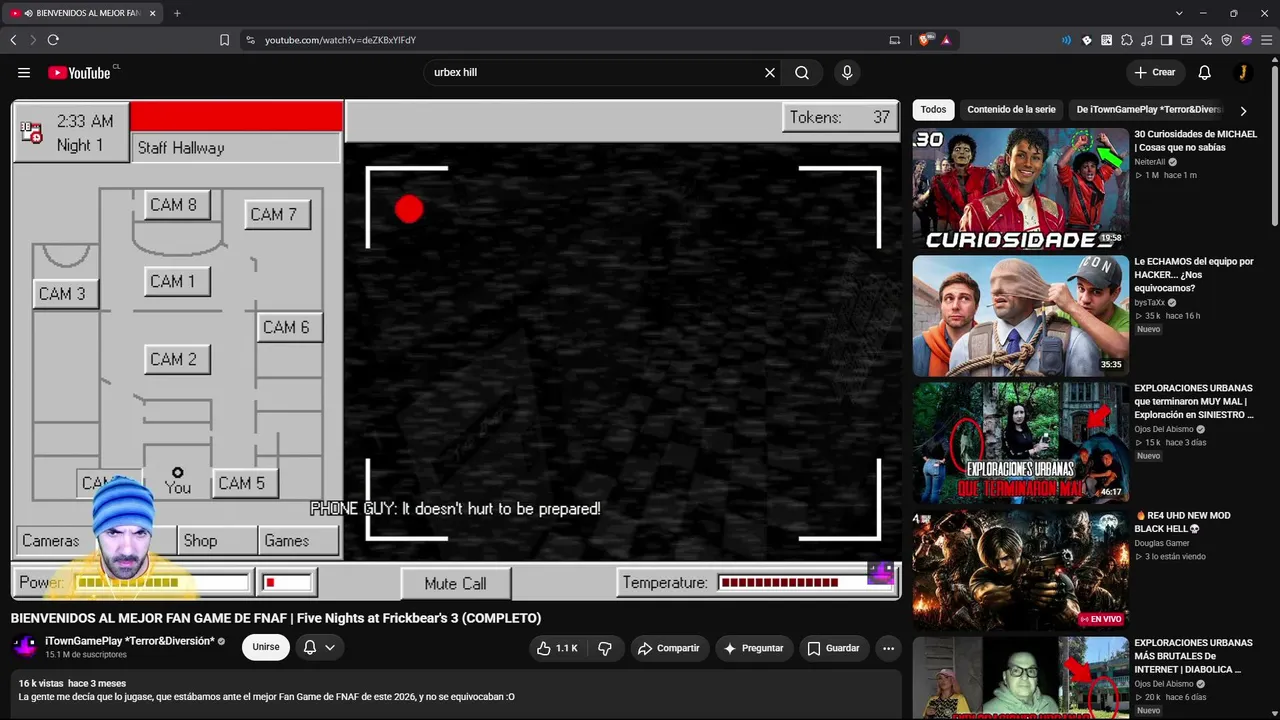Click the tab audio speaker icon
1280x720 pixels.
pyautogui.click(x=28, y=13)
